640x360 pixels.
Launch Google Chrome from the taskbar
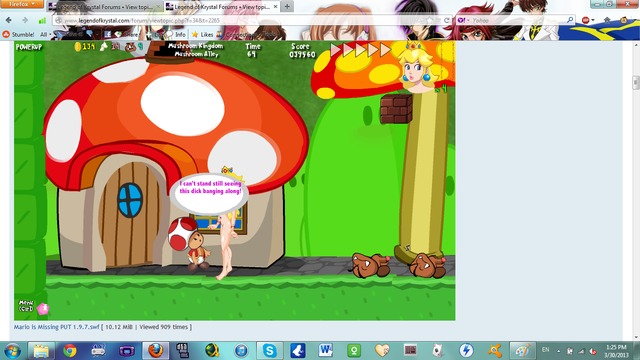[x=70, y=351]
